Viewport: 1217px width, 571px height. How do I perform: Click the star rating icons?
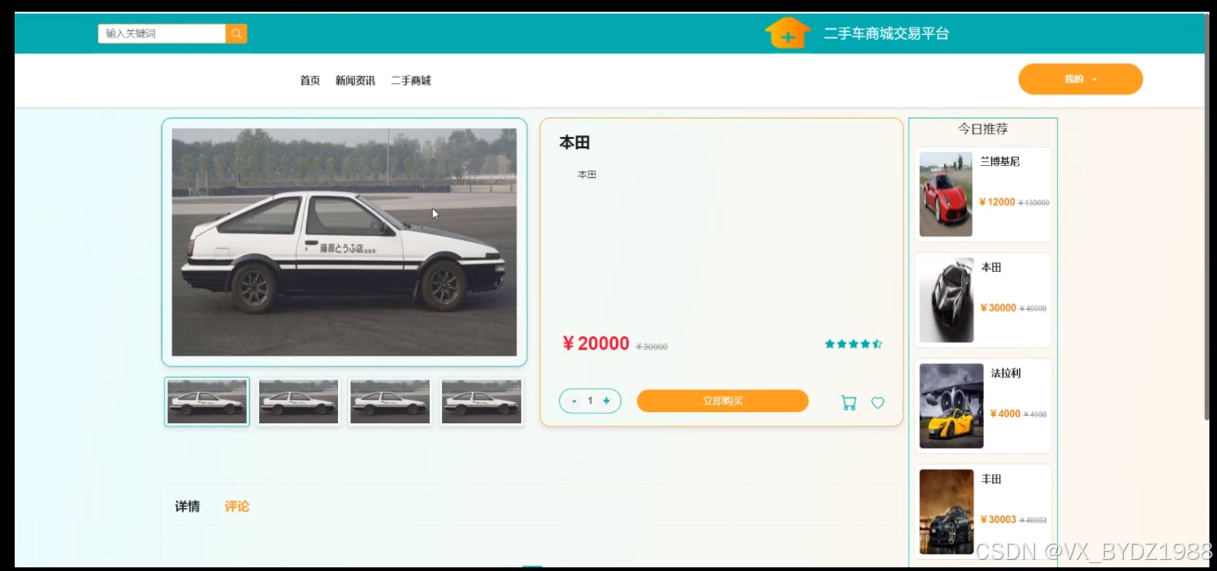click(853, 344)
